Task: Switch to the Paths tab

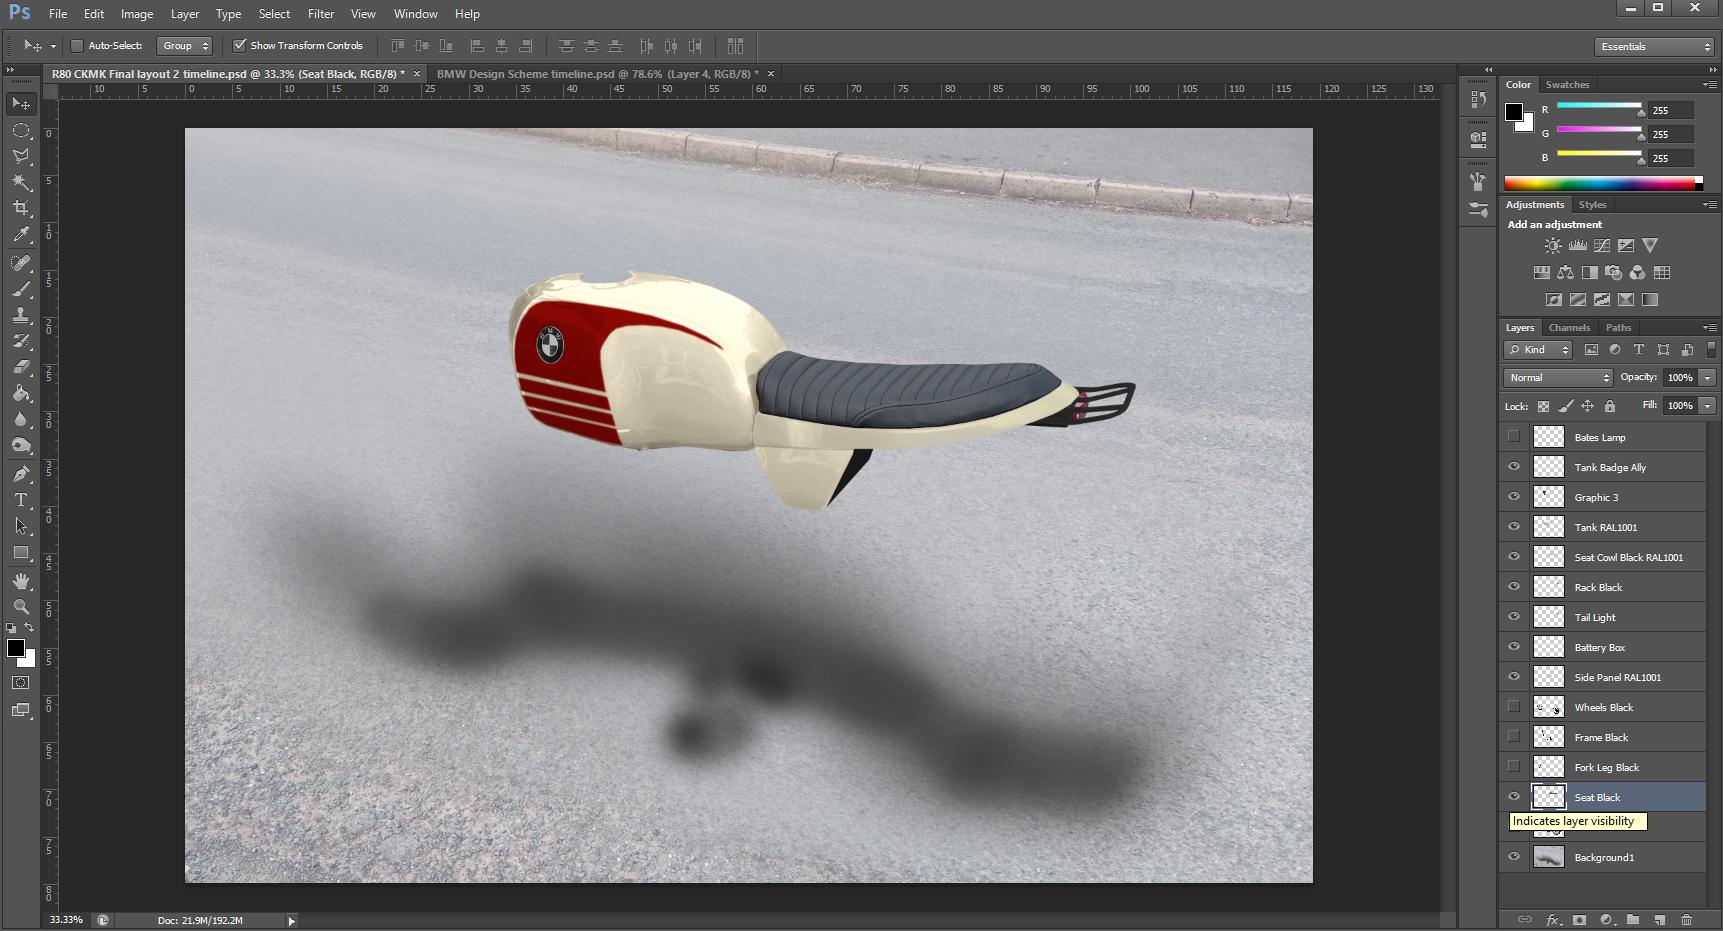Action: pos(1618,328)
